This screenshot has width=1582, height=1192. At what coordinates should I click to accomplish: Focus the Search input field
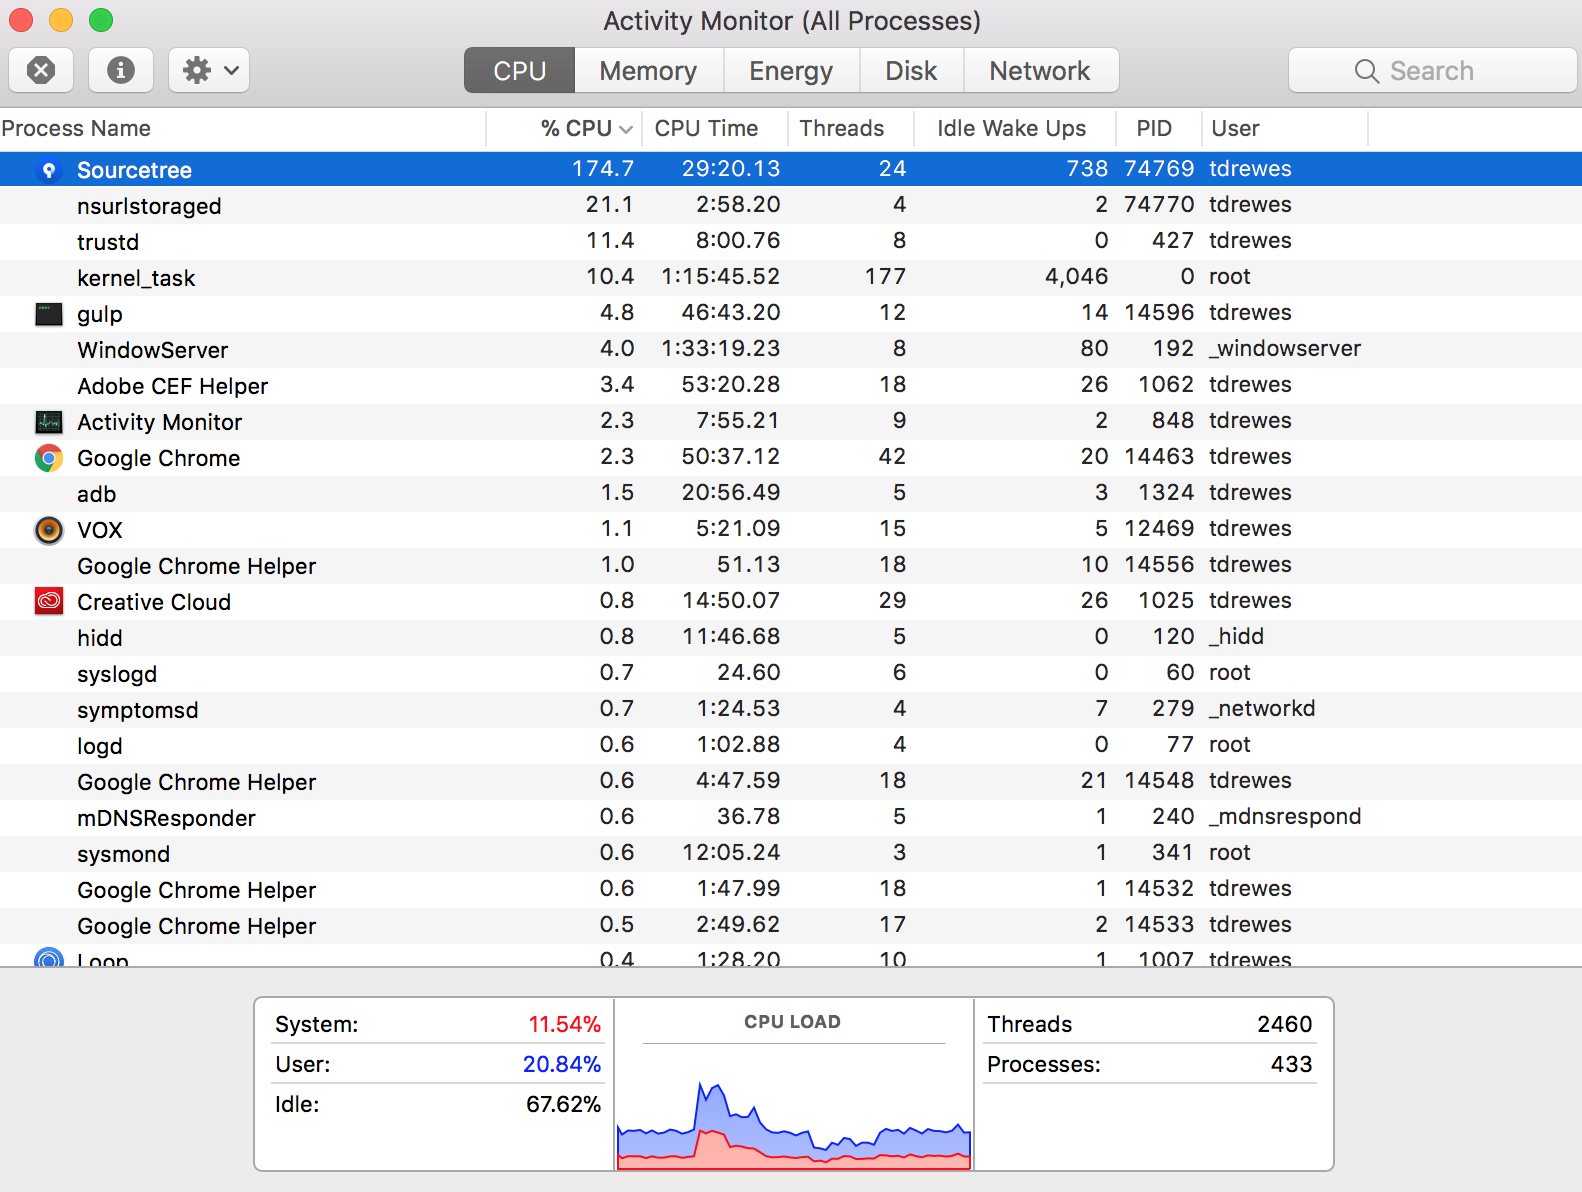pos(1433,70)
